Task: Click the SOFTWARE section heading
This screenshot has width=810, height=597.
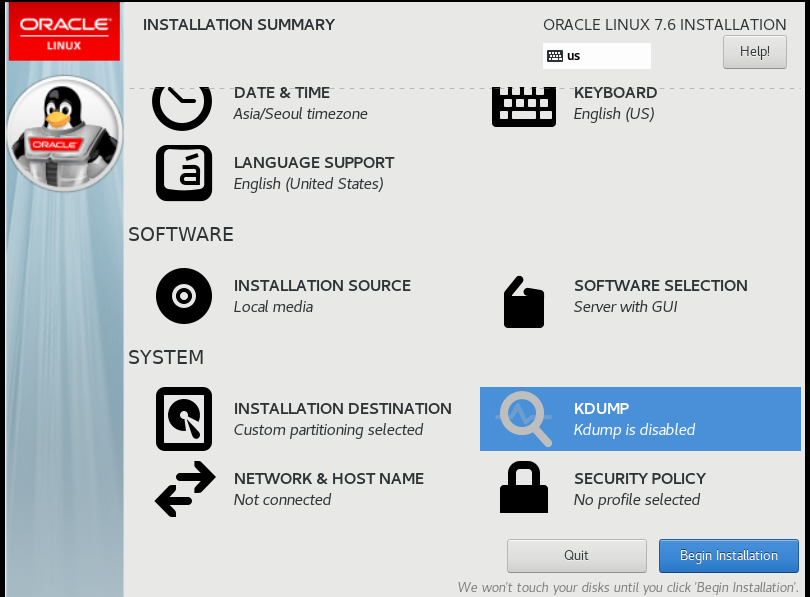Action: (181, 234)
